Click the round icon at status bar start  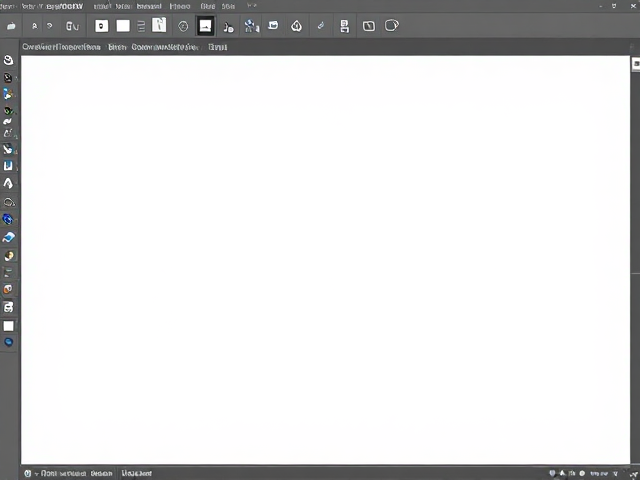27,473
